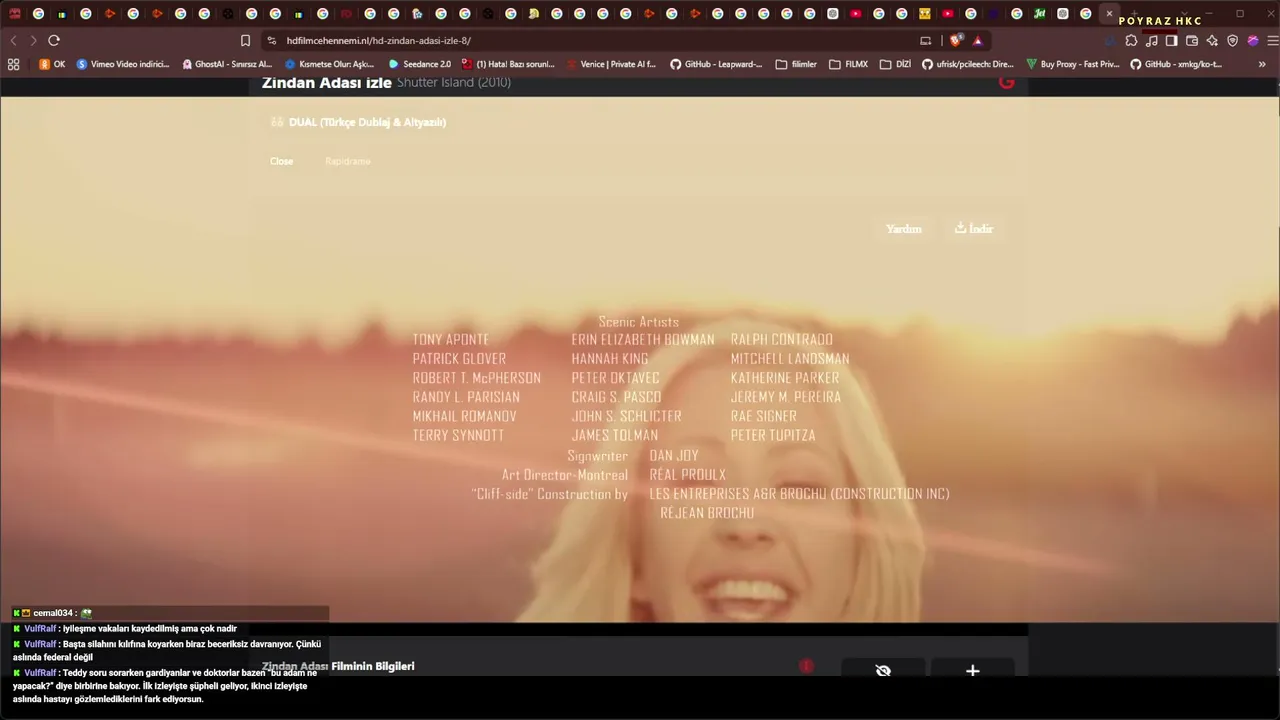Click the DUAL (Türkçe Dublaj & Altyazılı) label
The image size is (1280, 720).
pyautogui.click(x=367, y=122)
